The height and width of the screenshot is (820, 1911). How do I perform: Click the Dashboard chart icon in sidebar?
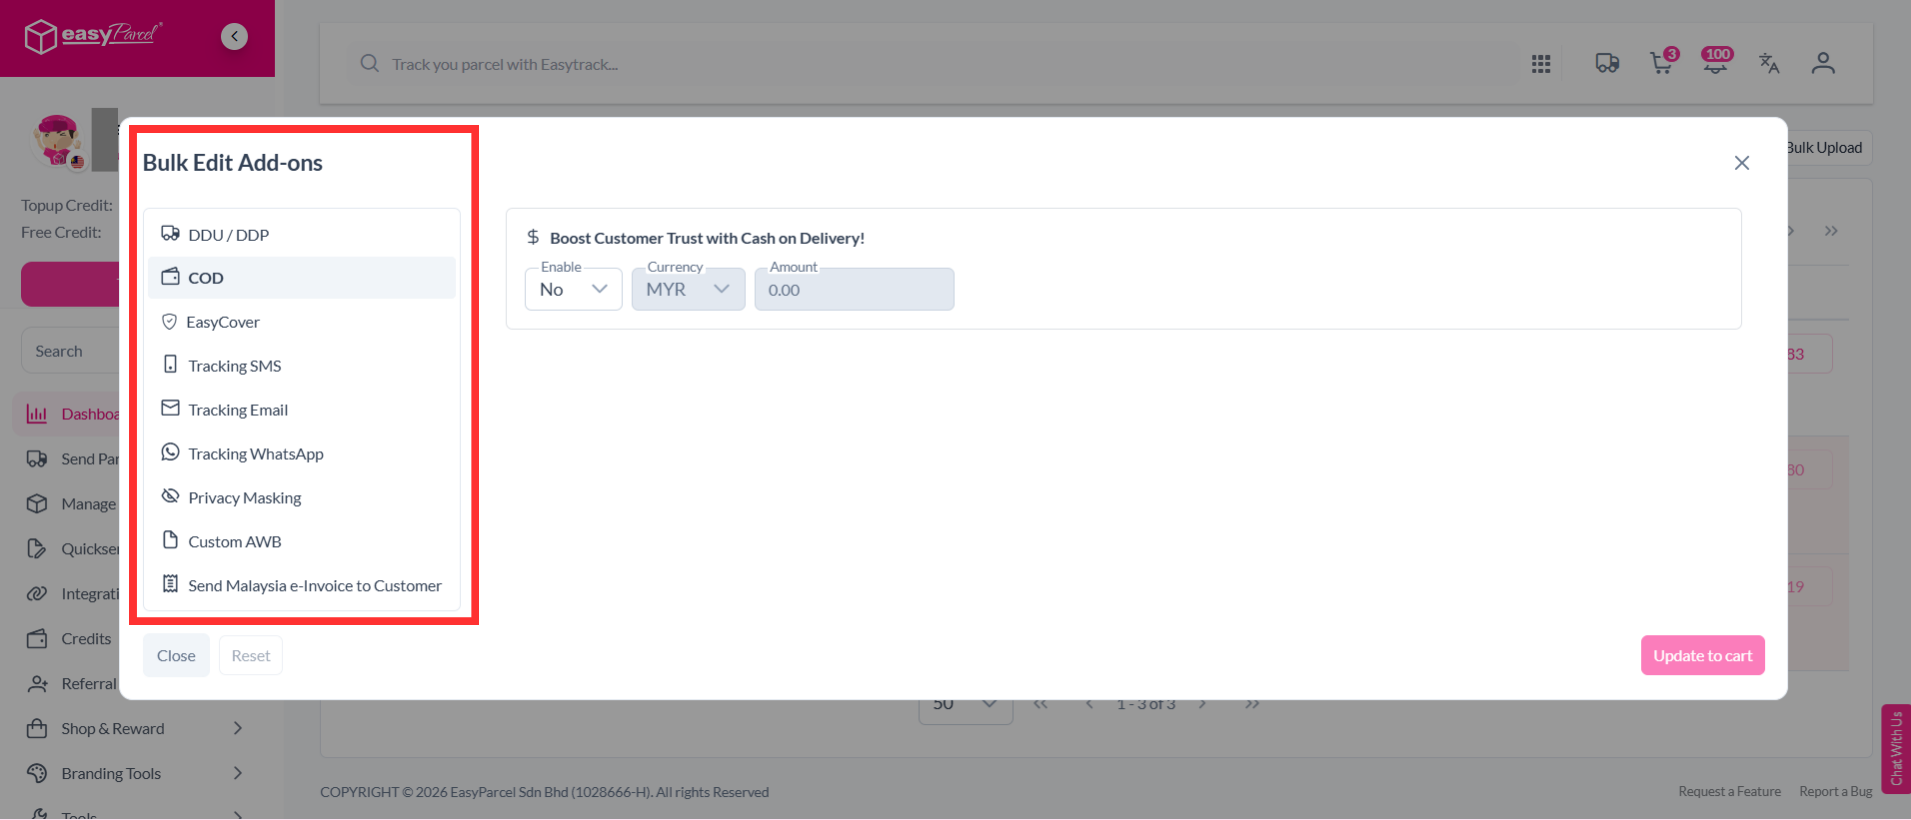pos(37,414)
